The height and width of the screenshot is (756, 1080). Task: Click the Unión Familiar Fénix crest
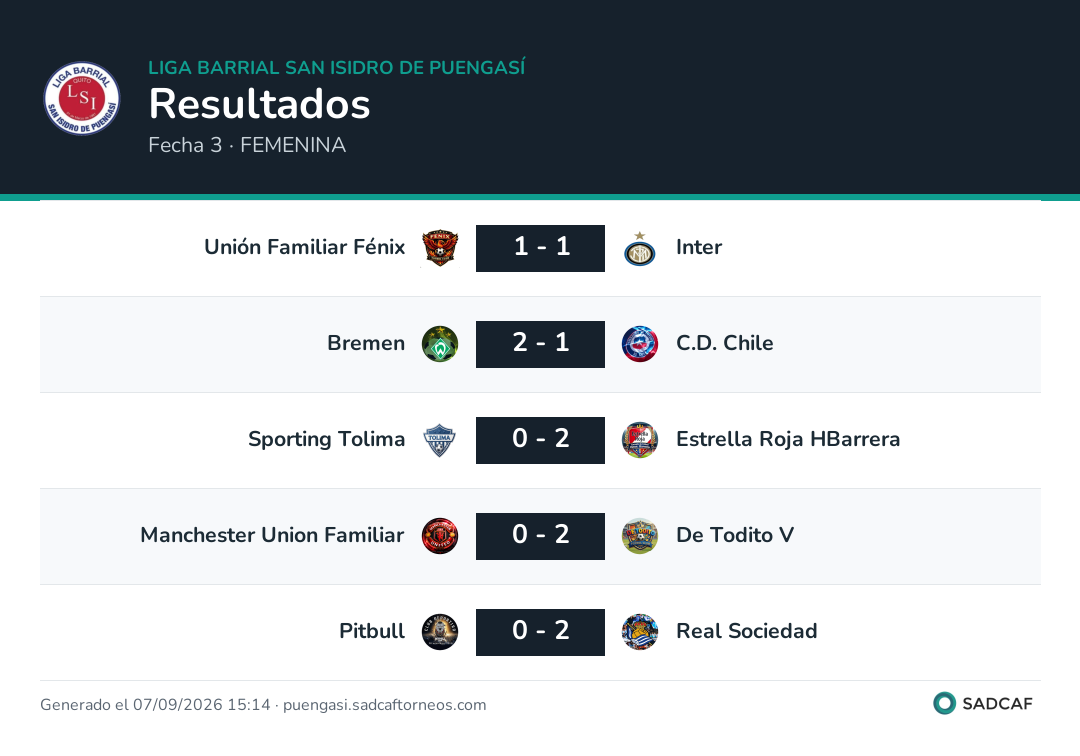click(440, 248)
